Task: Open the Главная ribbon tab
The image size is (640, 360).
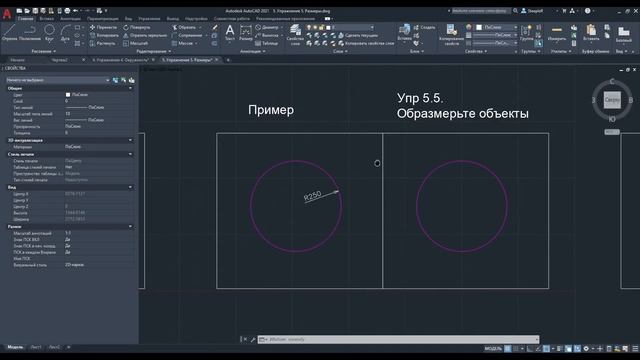Action: tap(25, 19)
